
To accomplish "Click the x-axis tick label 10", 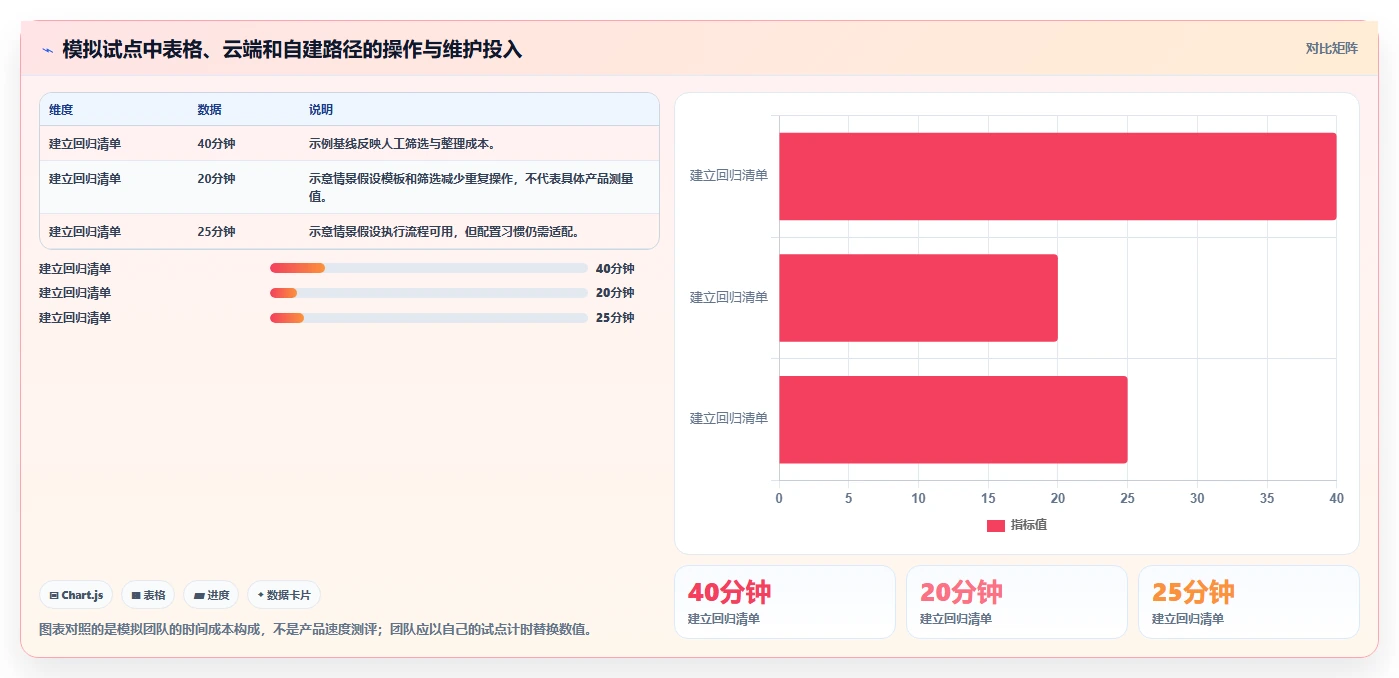I will tap(918, 498).
